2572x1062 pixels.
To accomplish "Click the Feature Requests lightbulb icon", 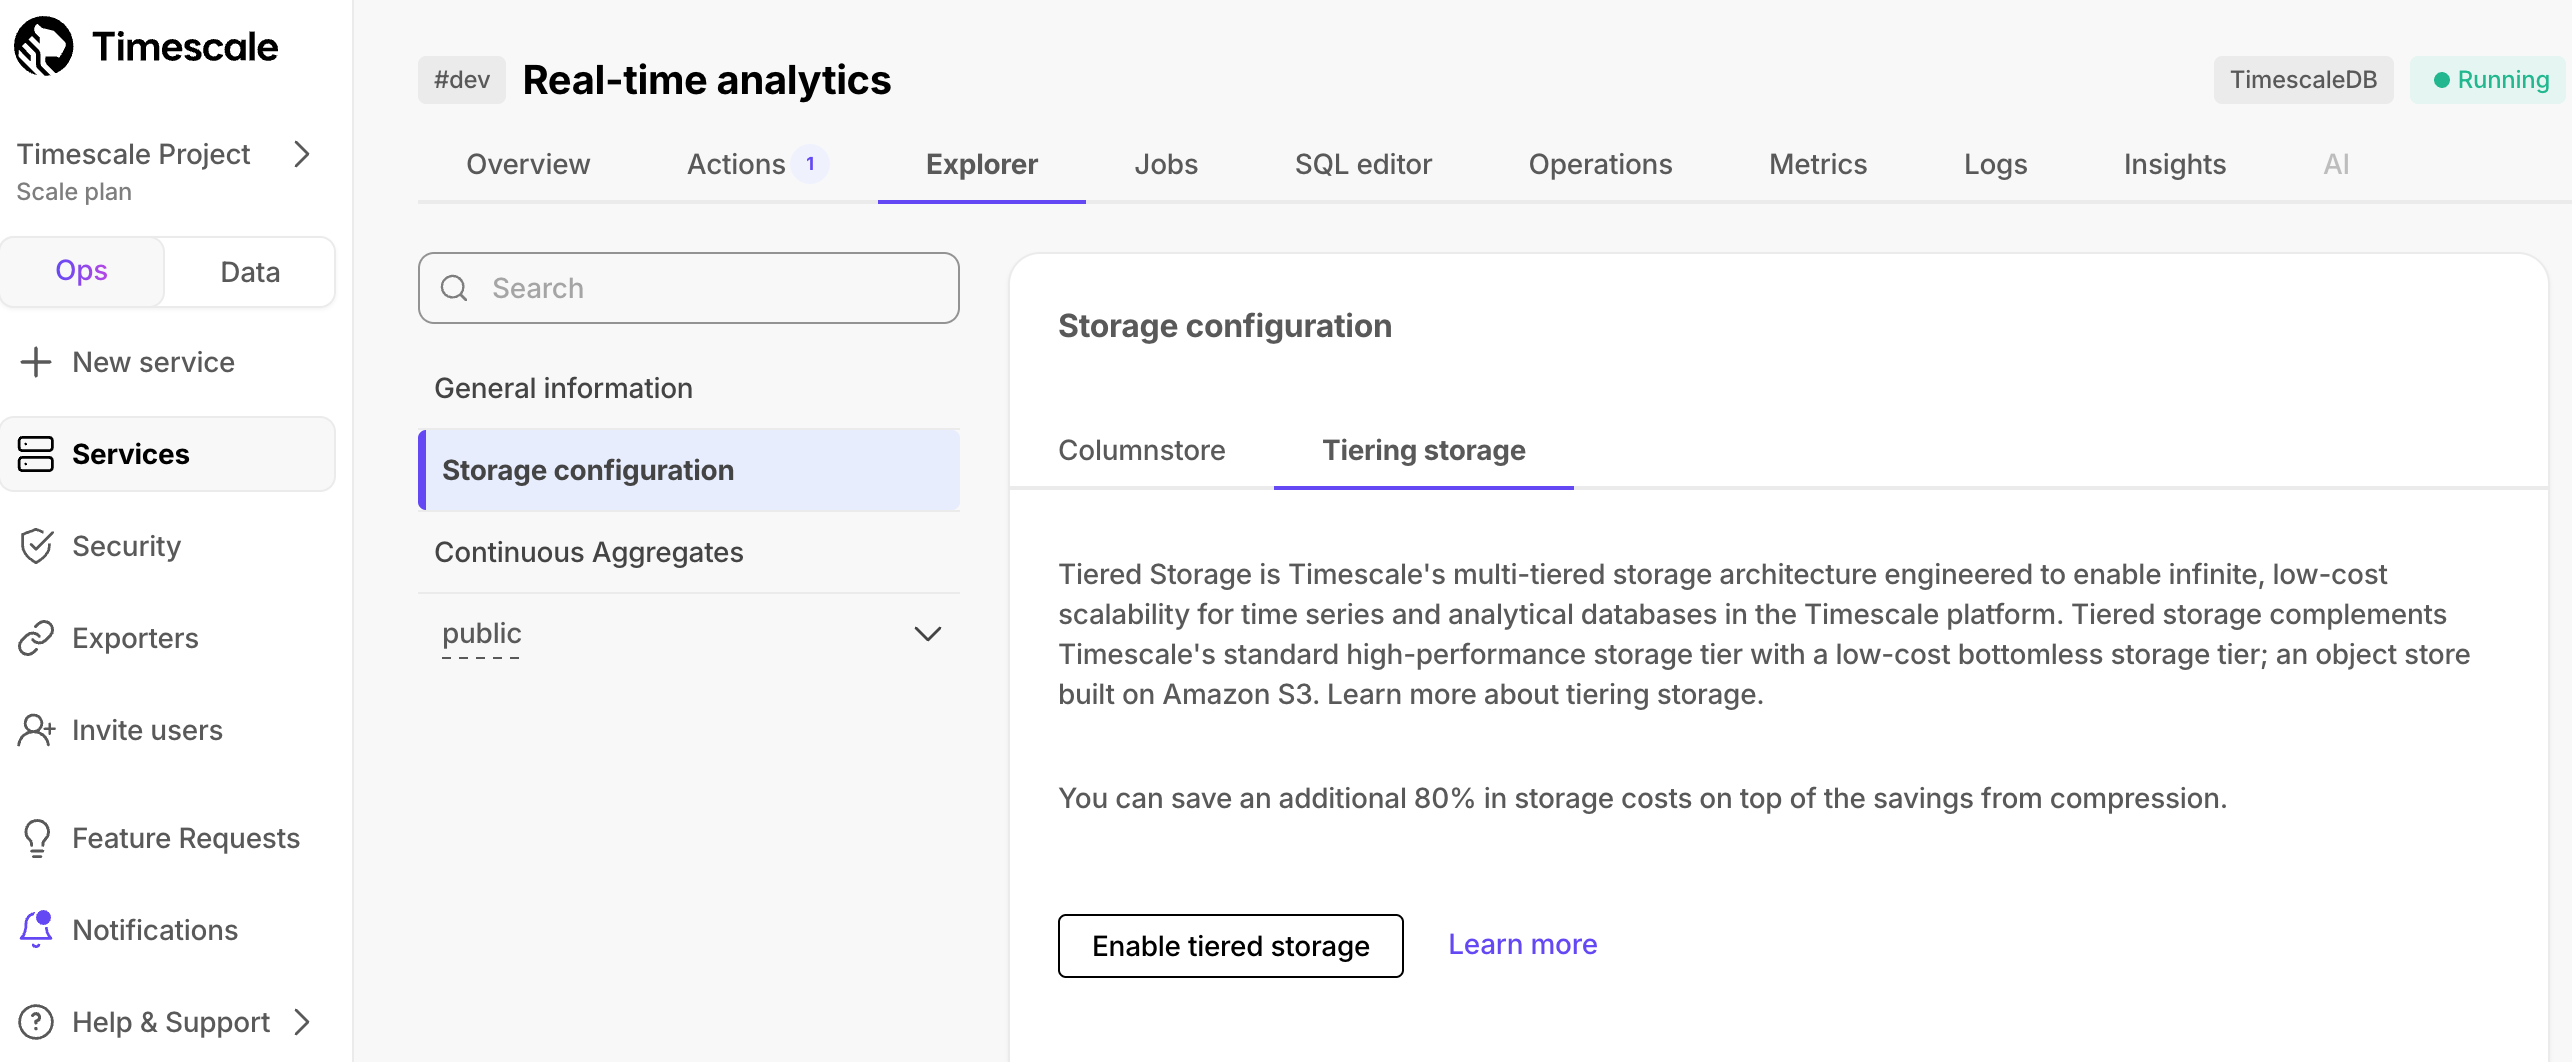I will [x=36, y=838].
